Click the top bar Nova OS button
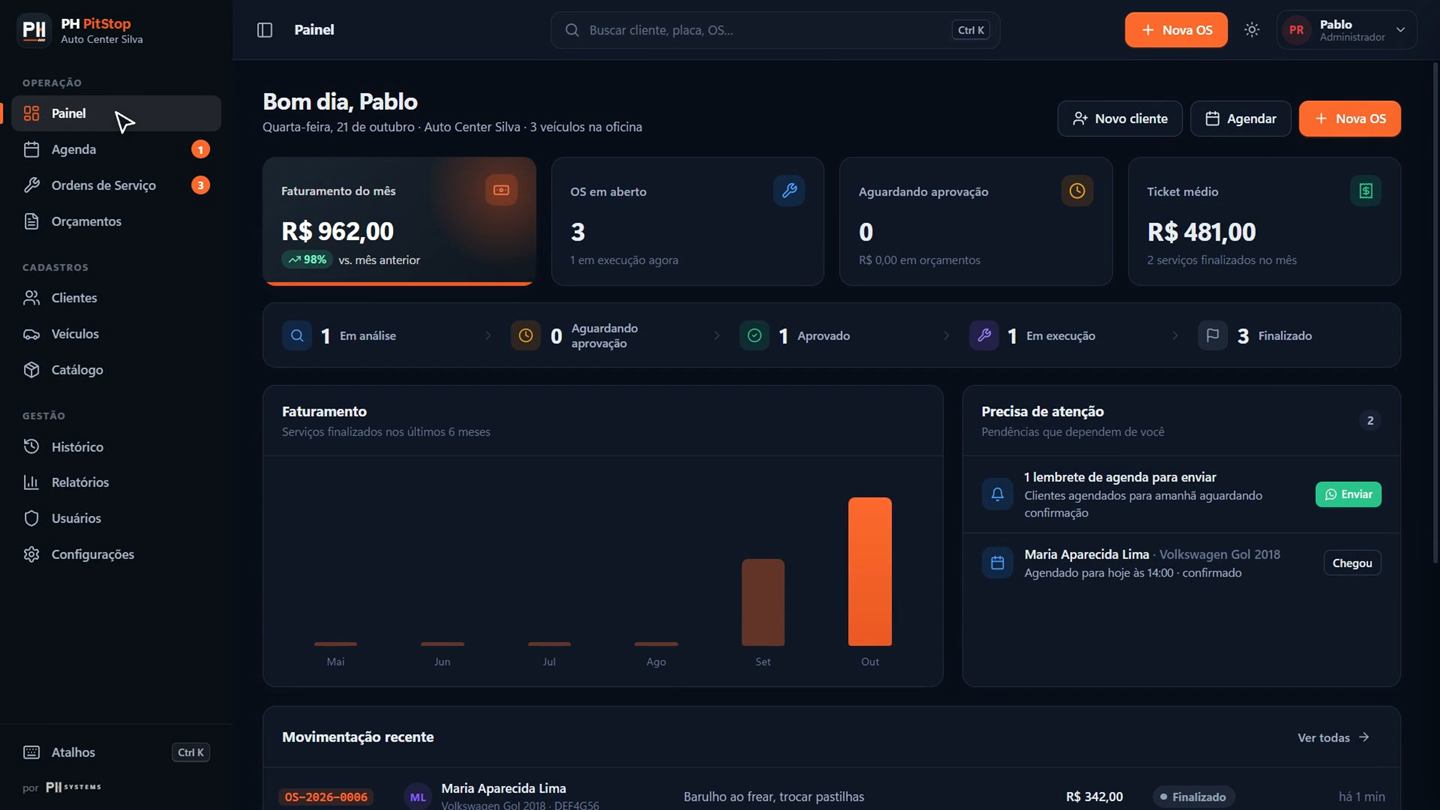The width and height of the screenshot is (1440, 810). [1176, 30]
